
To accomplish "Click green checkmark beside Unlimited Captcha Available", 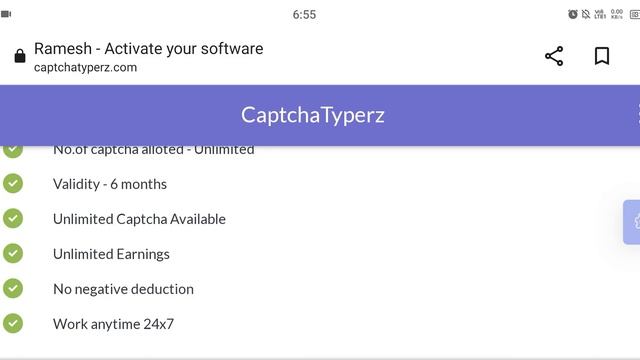I will [13, 218].
